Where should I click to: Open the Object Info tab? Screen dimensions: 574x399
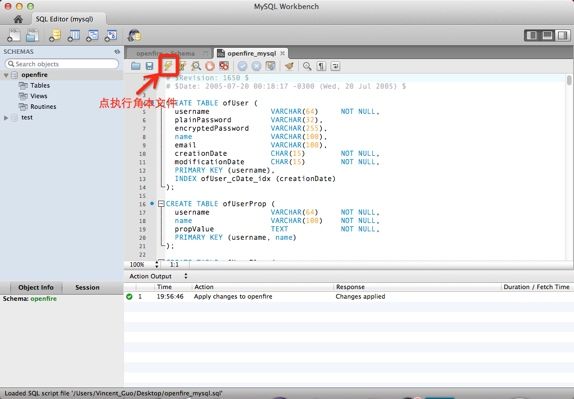tap(36, 288)
